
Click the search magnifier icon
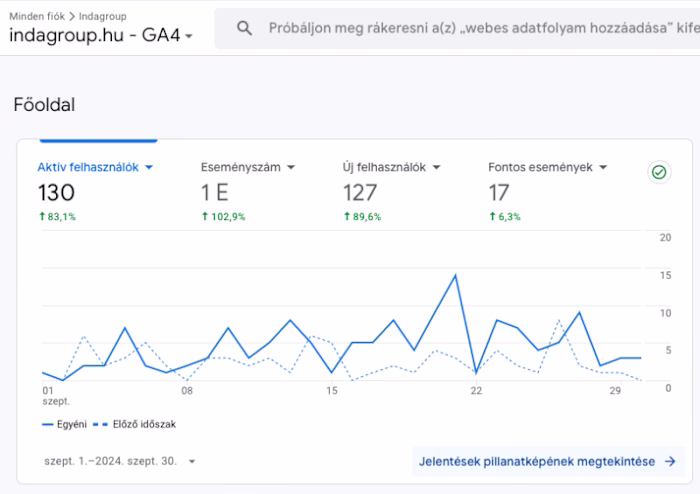click(x=244, y=29)
